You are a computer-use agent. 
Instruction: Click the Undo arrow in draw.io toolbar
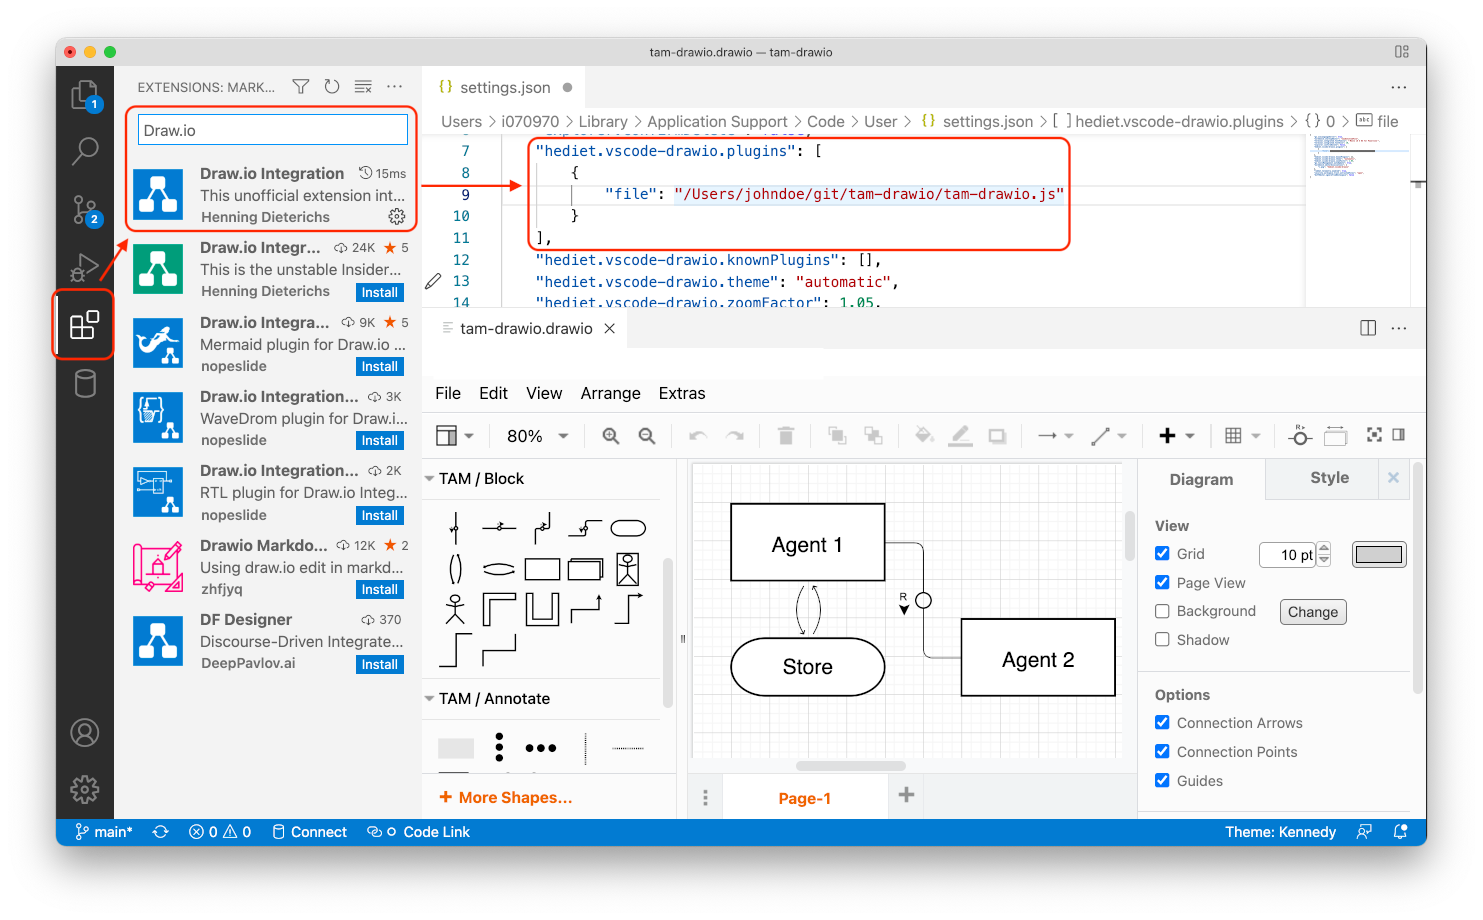click(x=698, y=436)
